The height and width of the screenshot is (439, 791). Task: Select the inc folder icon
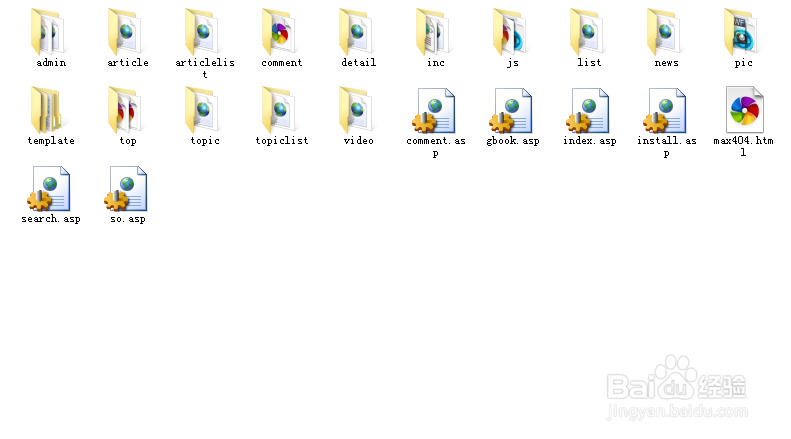pyautogui.click(x=434, y=32)
